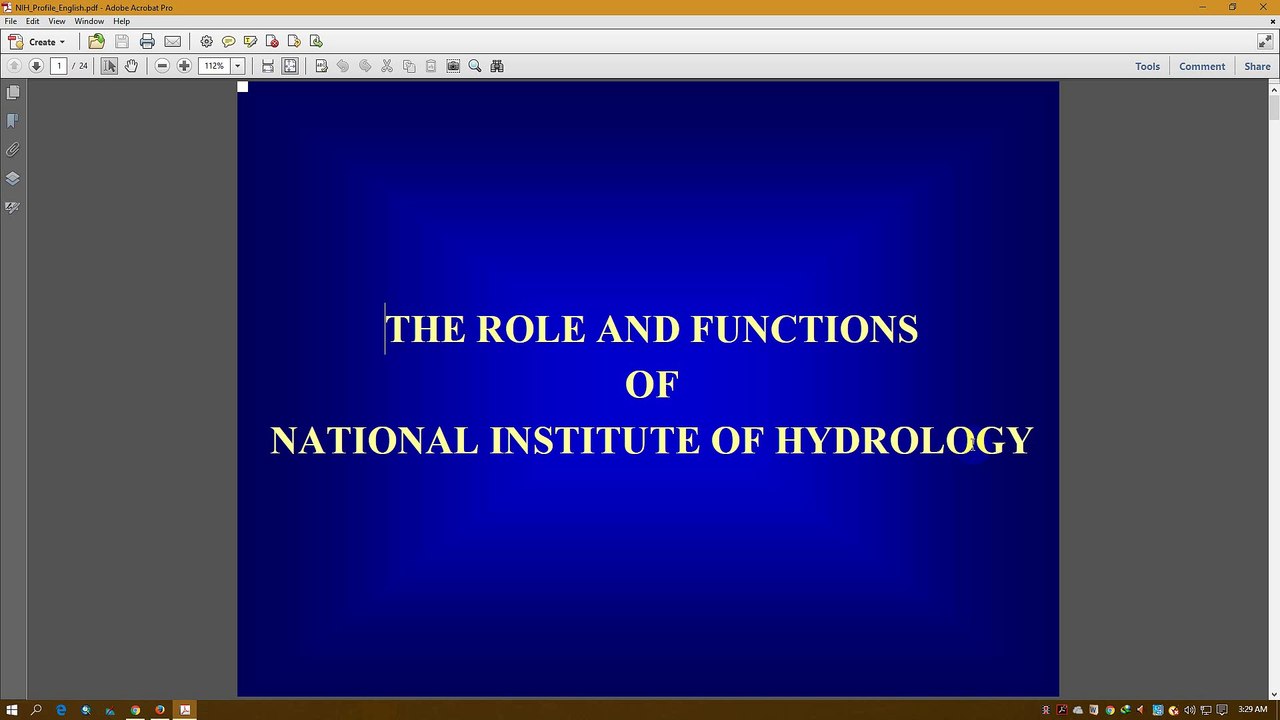Click the 3:29 AM system clock
Image resolution: width=1280 pixels, height=720 pixels.
coord(1252,710)
